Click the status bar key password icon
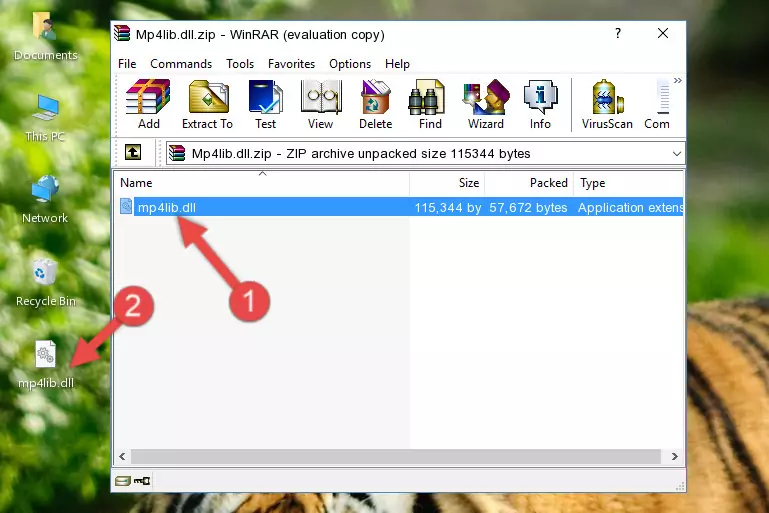769x513 pixels. click(x=142, y=481)
